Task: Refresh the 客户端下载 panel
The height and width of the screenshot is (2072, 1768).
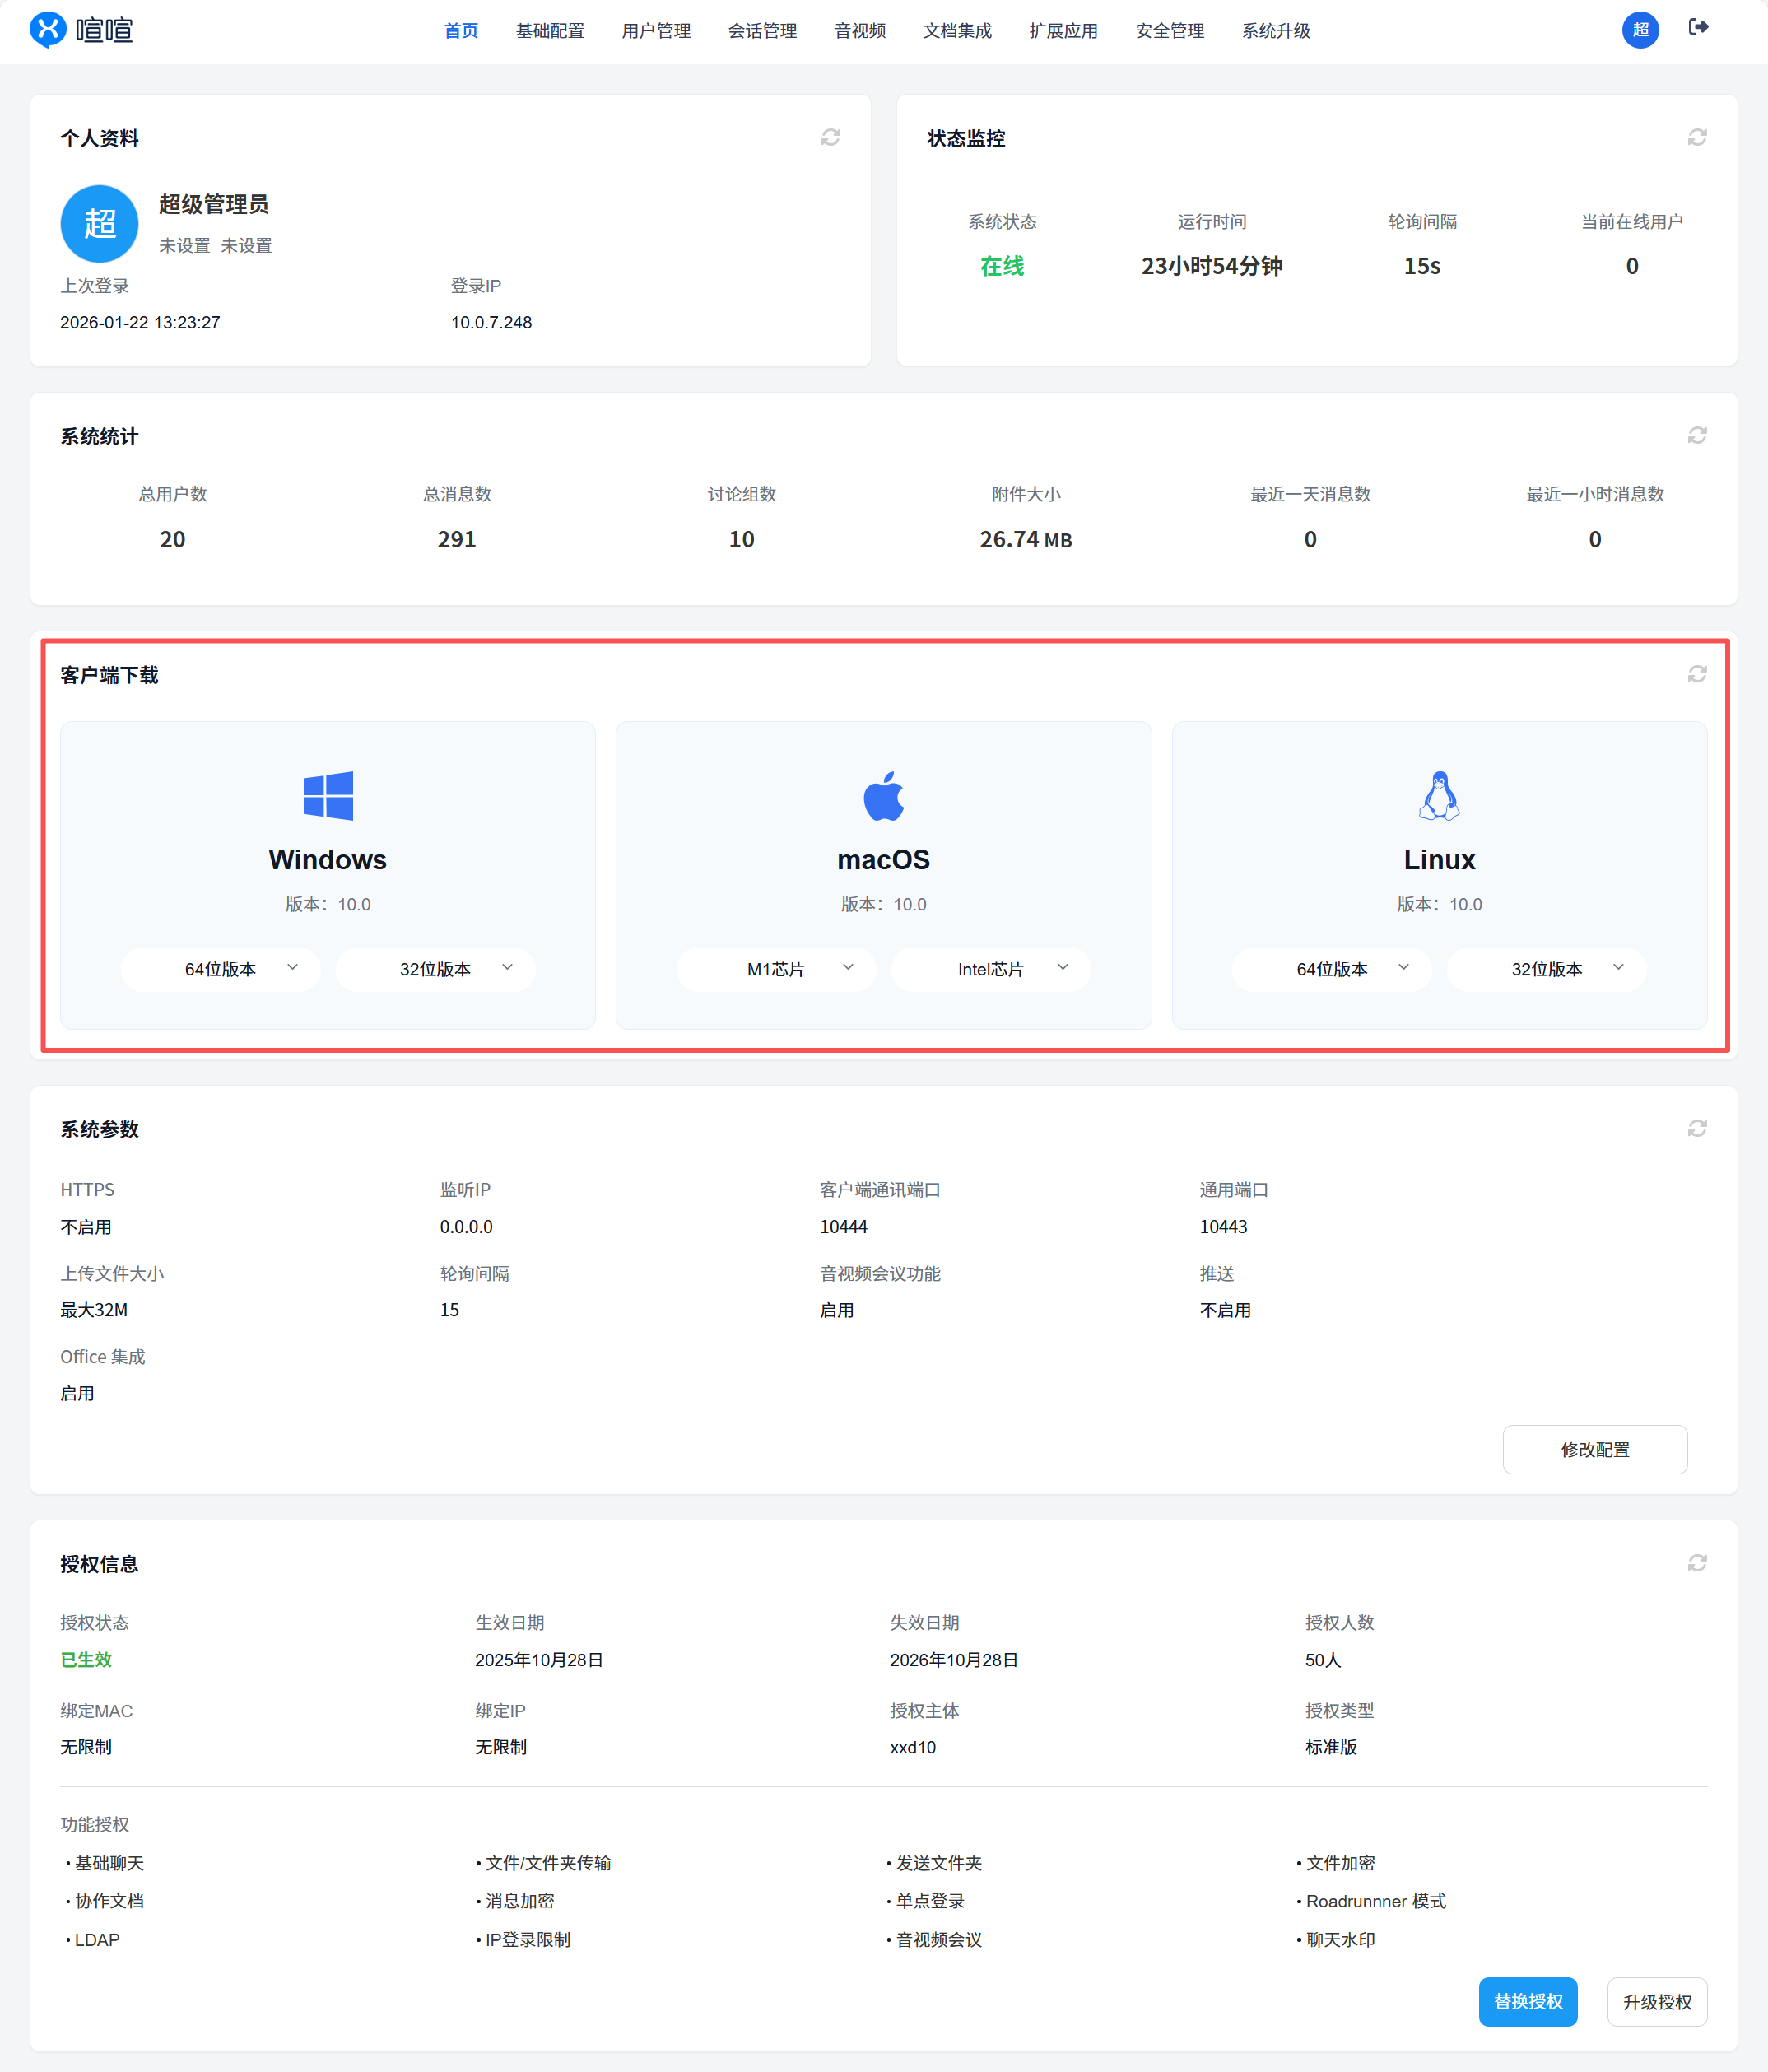Action: (1696, 675)
